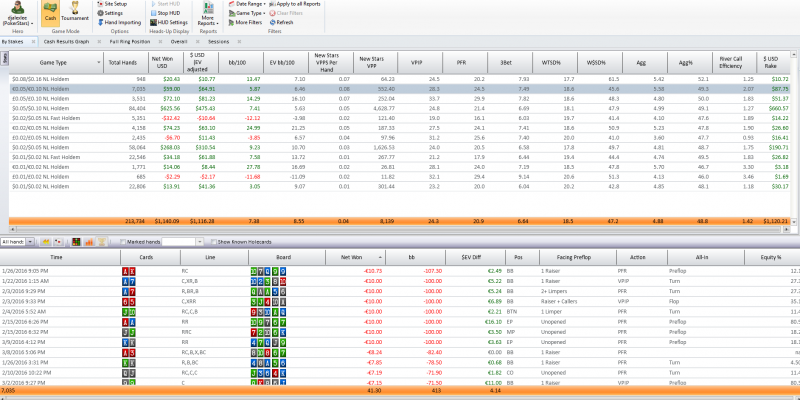Viewport: 800px width, 400px height.
Task: Click grayed Start HUD item
Action: [x=165, y=4]
